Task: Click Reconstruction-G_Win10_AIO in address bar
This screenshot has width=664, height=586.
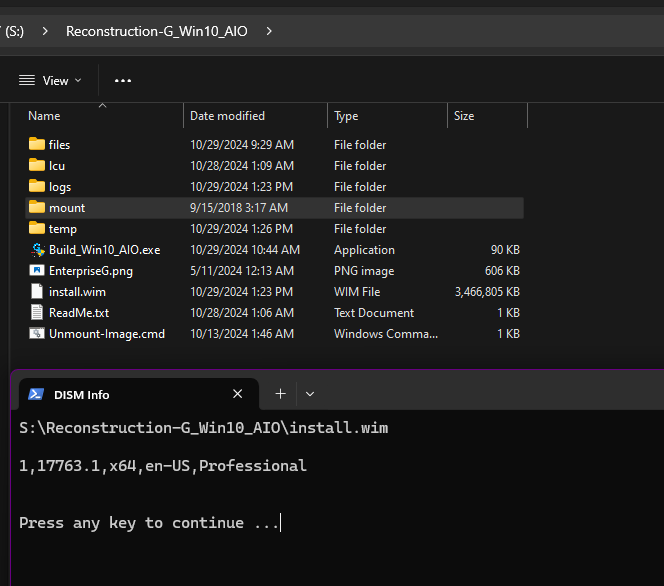Action: click(157, 31)
